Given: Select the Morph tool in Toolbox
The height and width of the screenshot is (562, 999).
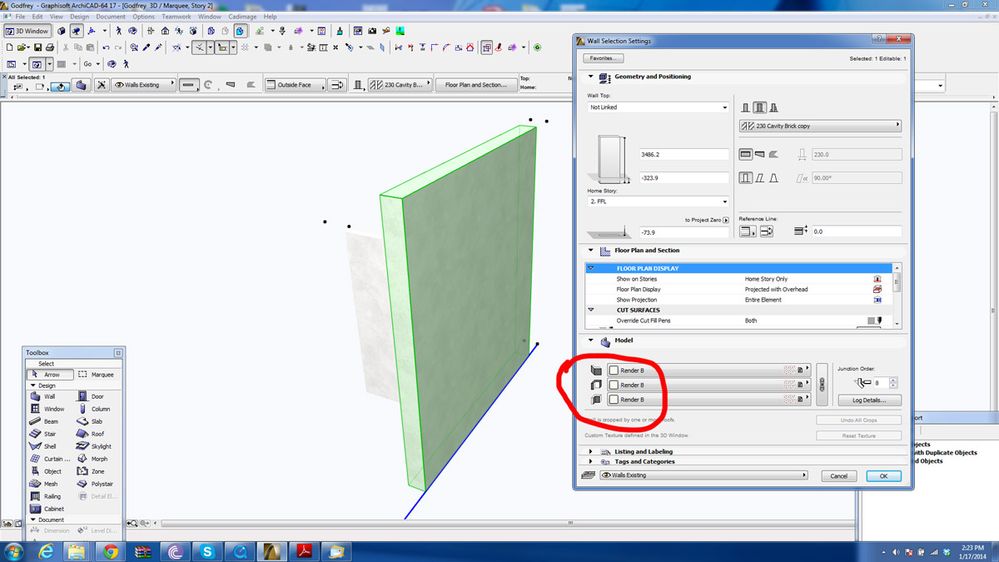Looking at the screenshot, I should (x=97, y=459).
